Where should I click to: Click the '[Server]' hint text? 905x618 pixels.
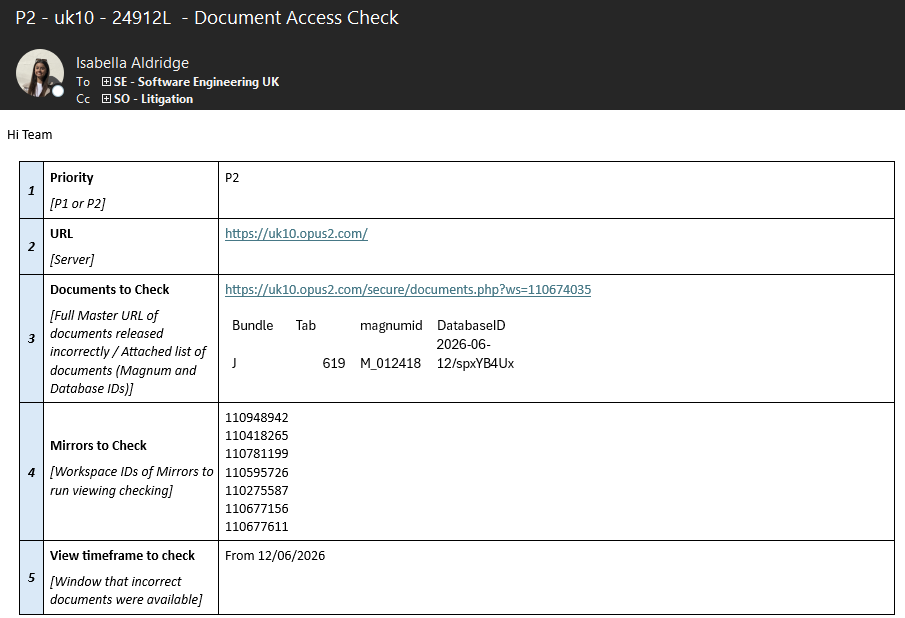pyautogui.click(x=72, y=260)
